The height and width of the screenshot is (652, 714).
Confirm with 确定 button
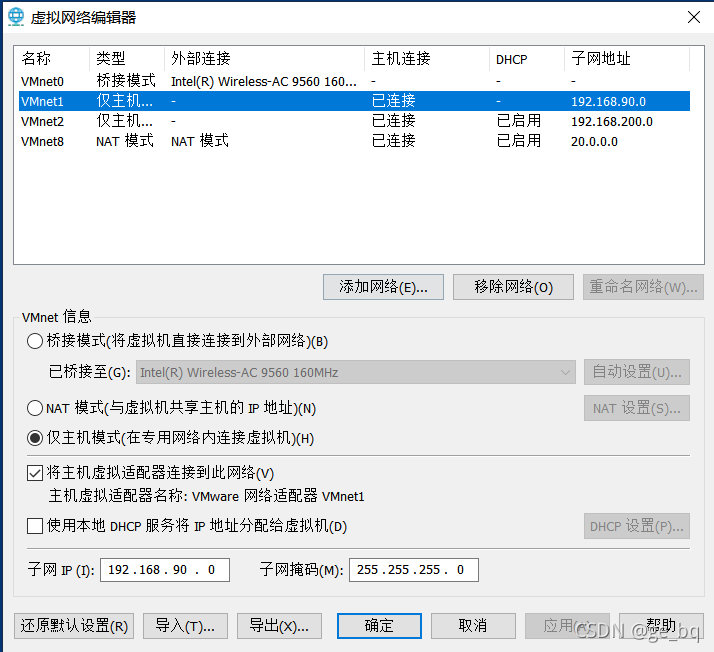[379, 626]
